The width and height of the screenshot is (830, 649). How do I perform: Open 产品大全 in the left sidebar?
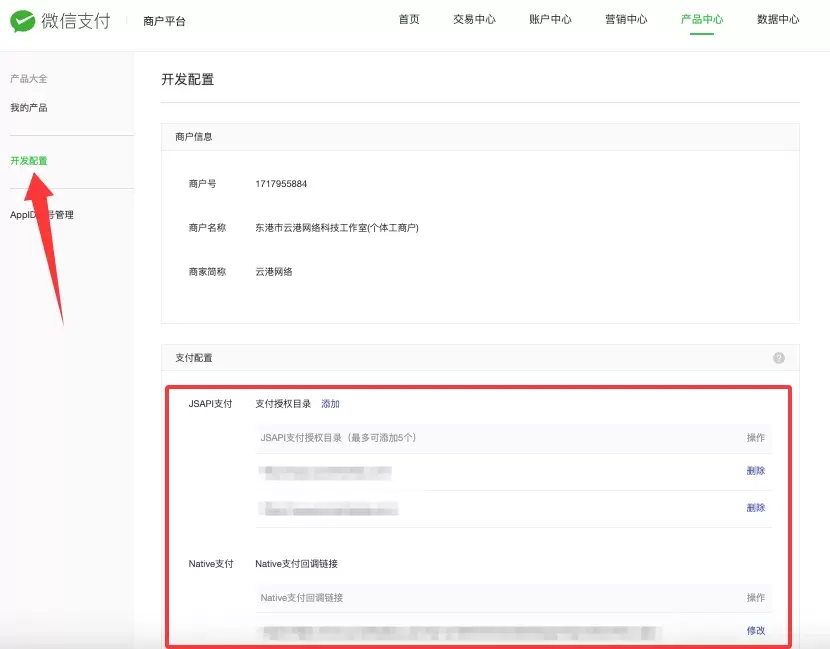(29, 79)
